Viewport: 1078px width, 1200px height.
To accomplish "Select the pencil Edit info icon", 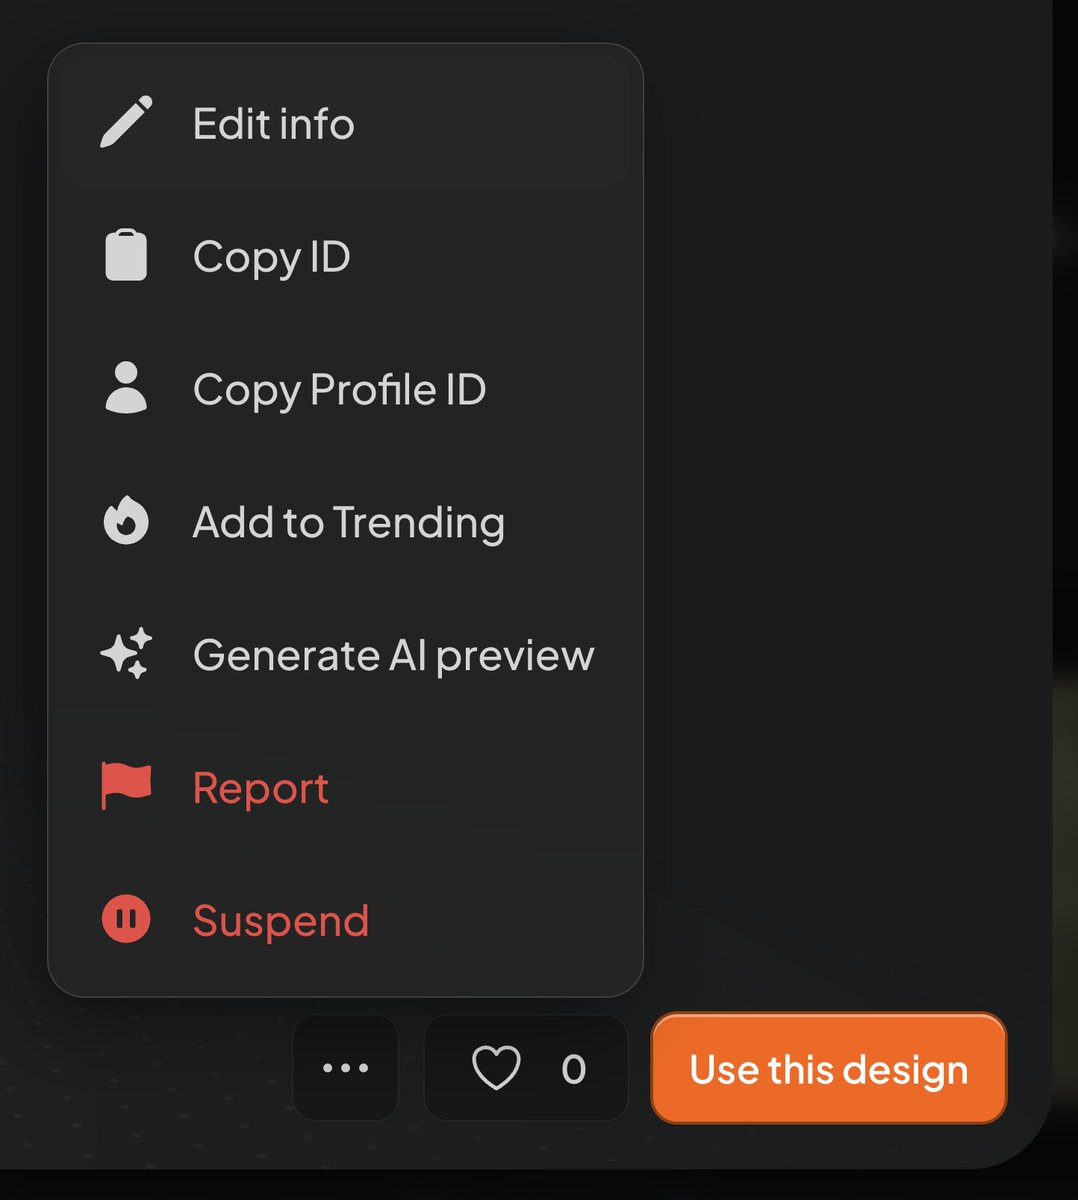I will click(x=125, y=120).
